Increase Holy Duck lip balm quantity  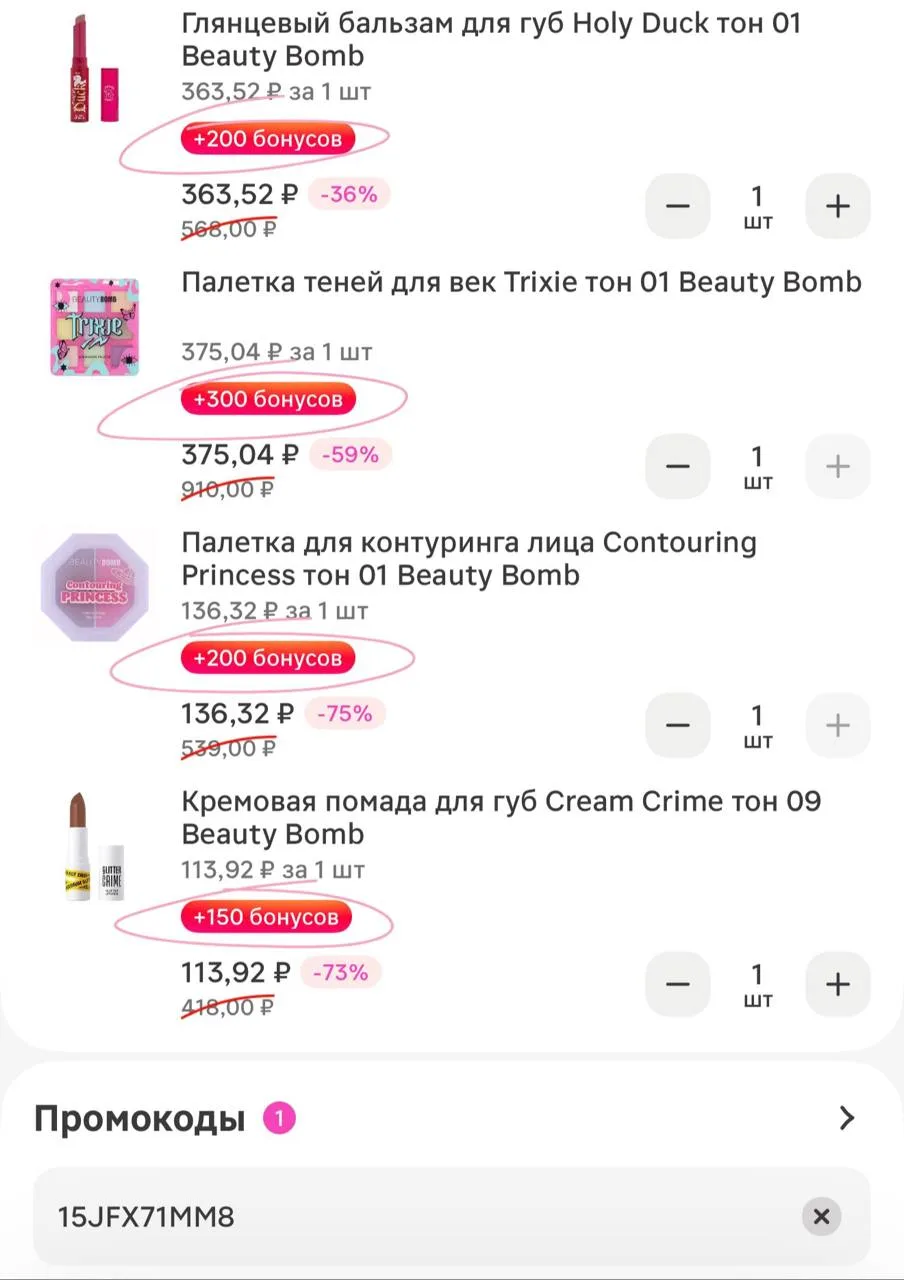click(838, 207)
